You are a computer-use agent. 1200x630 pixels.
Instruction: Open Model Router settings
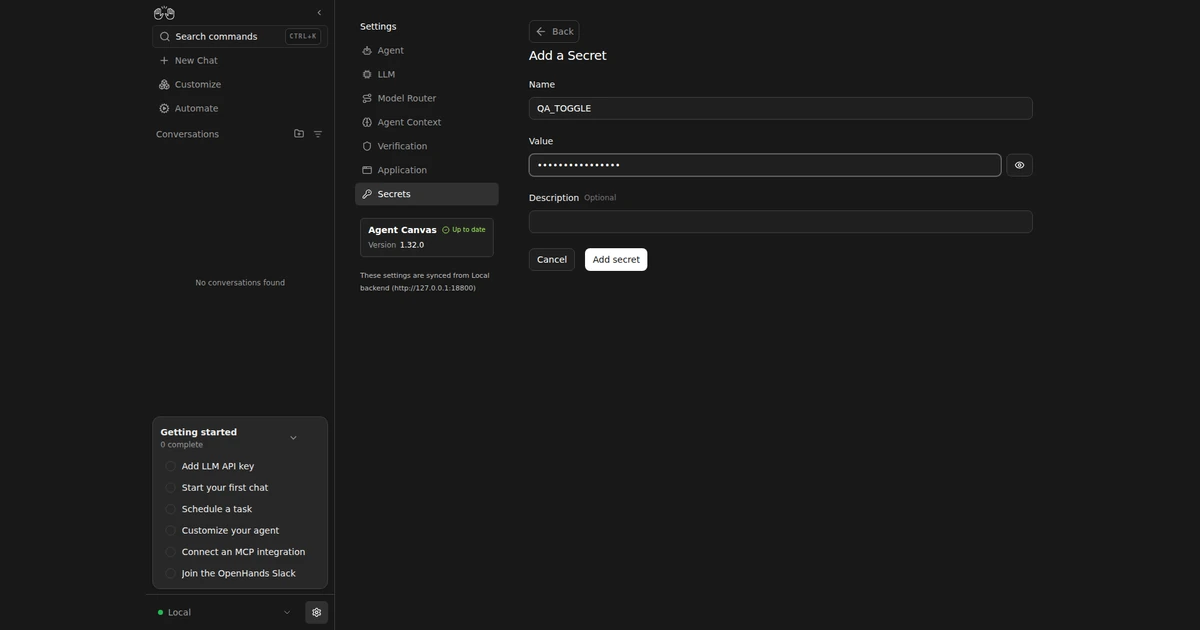point(427,98)
